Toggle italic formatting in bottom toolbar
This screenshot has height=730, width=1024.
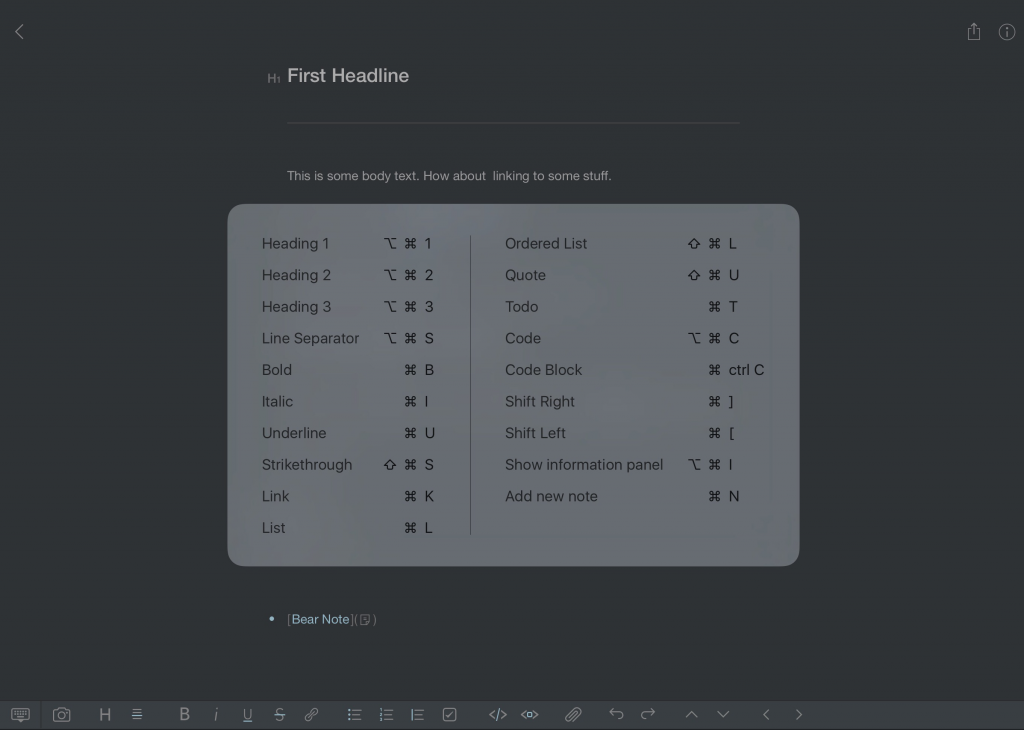point(216,714)
